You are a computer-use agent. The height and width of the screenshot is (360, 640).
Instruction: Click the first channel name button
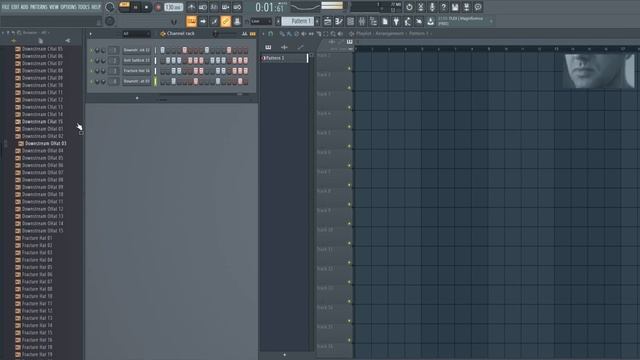click(x=136, y=50)
